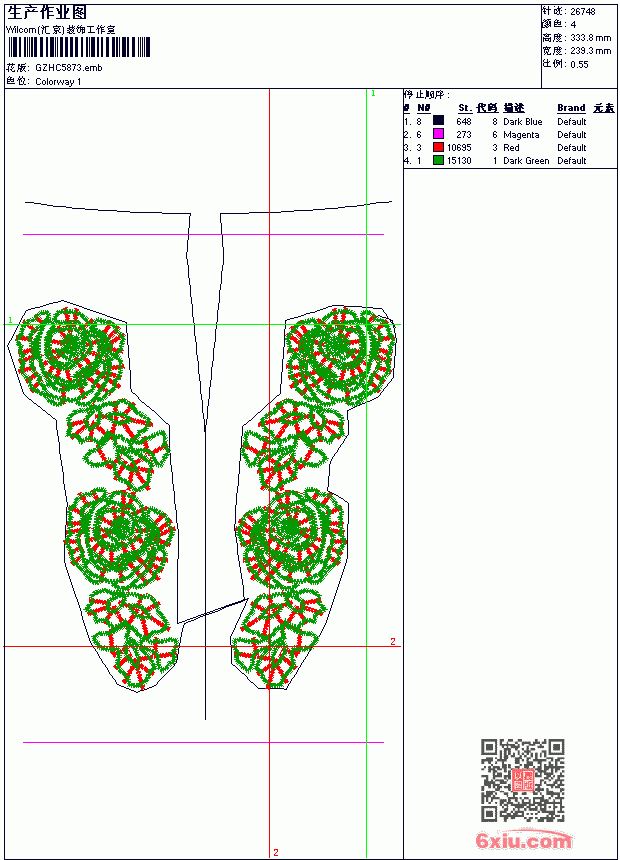Click the Dark Blue color swatch
Image resolution: width=620 pixels, height=860 pixels.
[438, 121]
